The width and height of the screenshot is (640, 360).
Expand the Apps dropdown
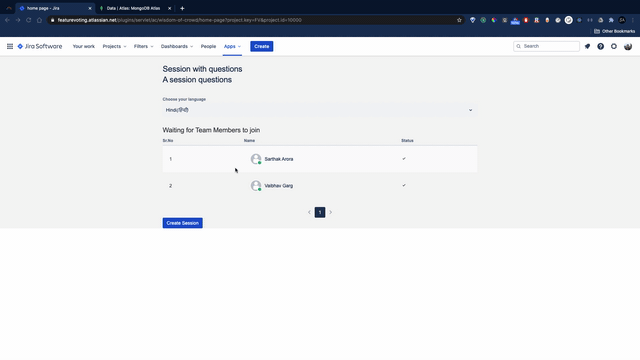tap(232, 47)
